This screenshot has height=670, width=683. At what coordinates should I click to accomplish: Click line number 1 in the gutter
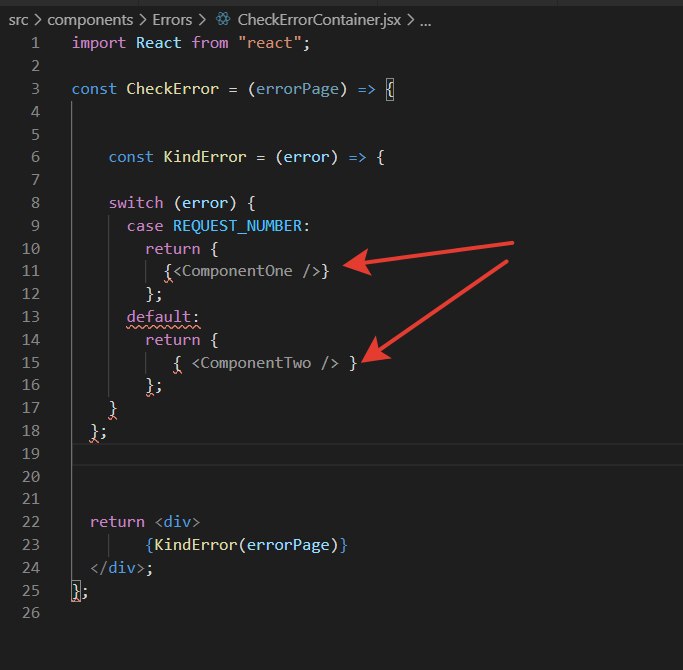35,43
